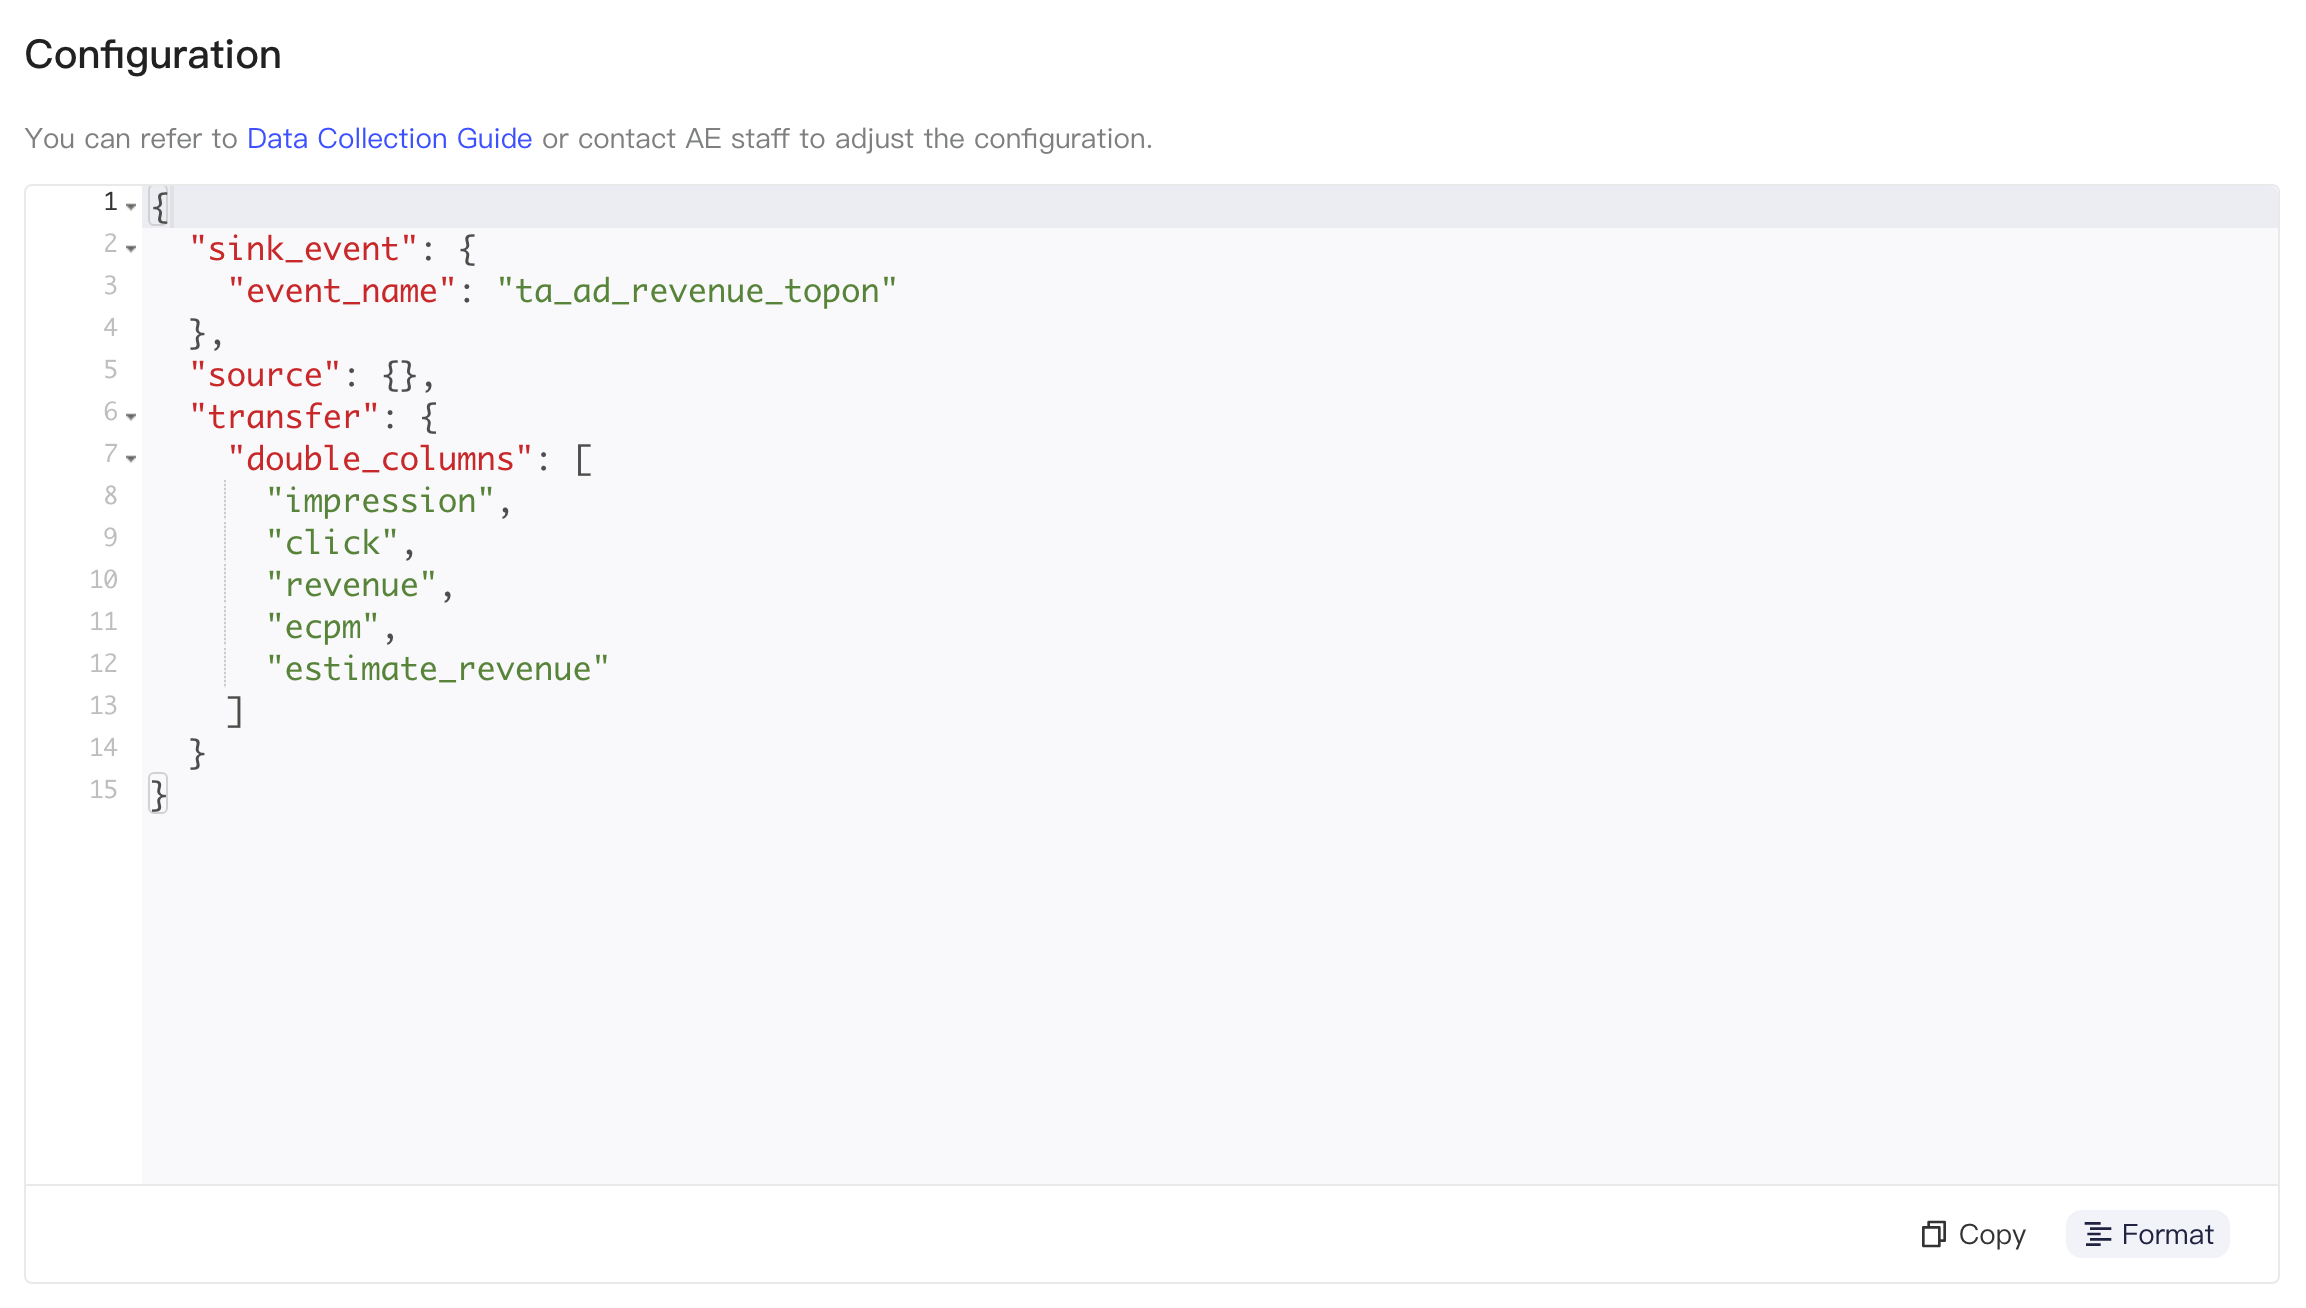
Task: Click the Format button
Action: coord(2148,1234)
